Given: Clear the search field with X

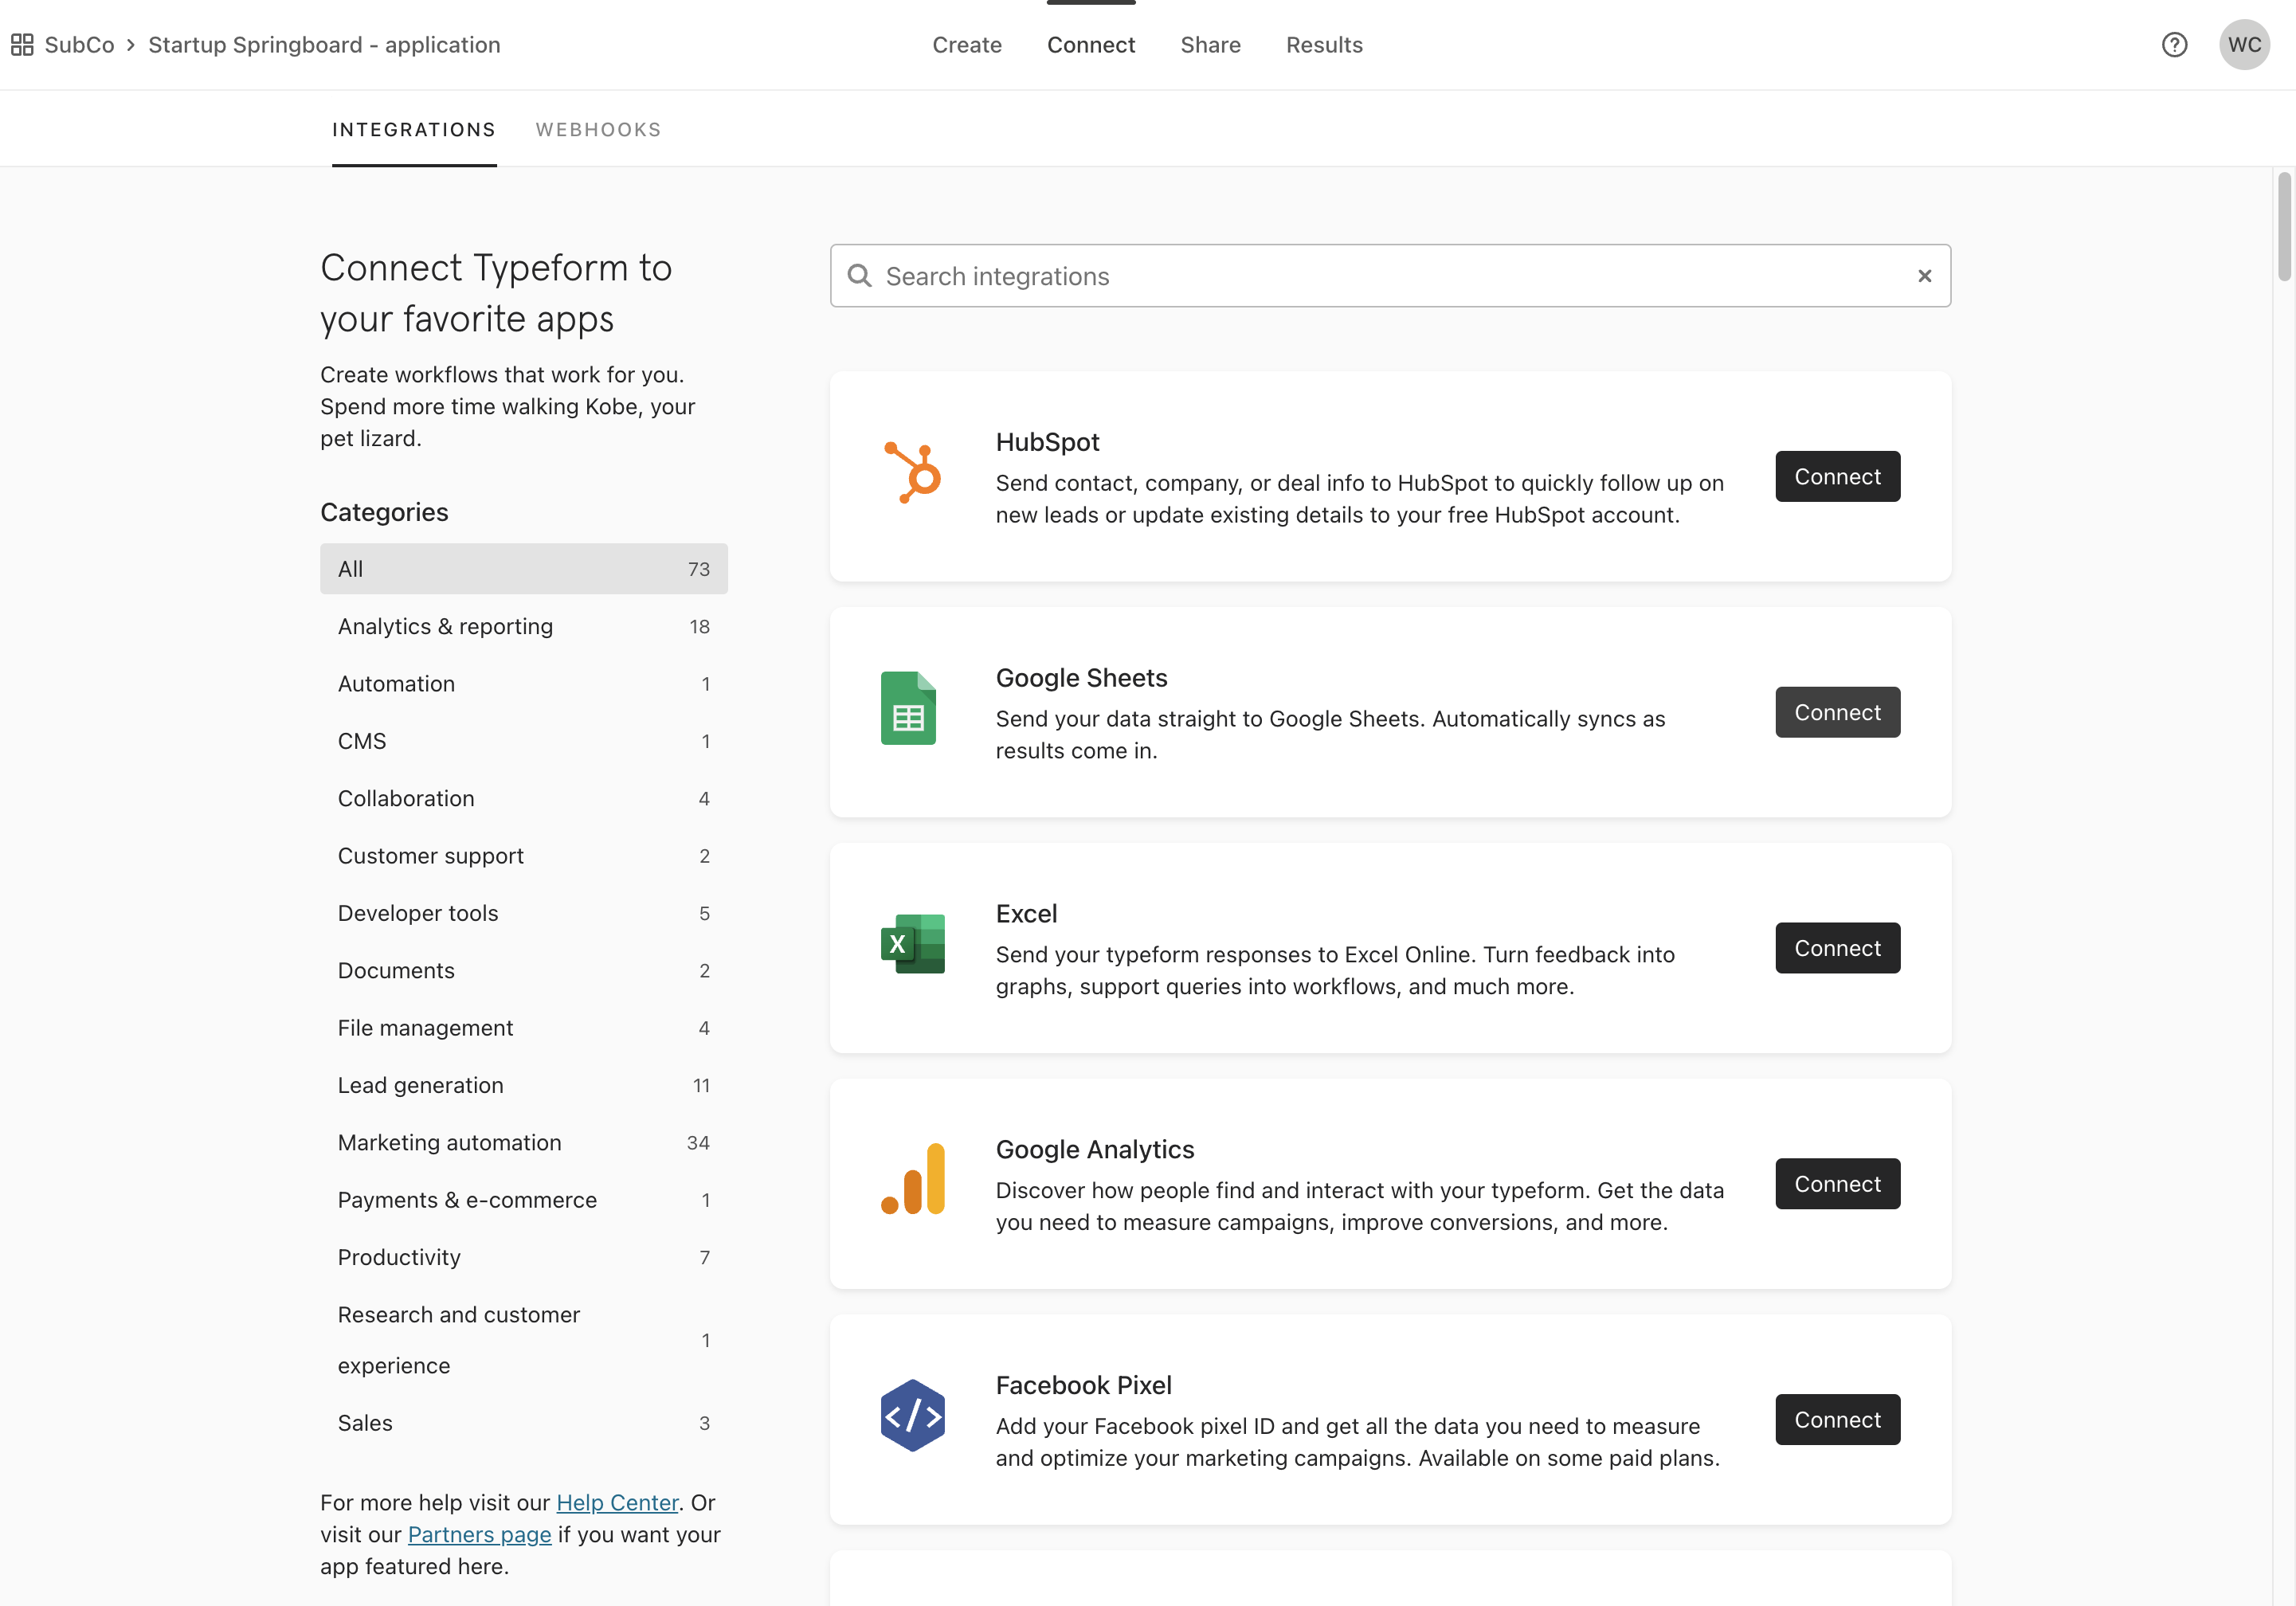Looking at the screenshot, I should click(1924, 276).
